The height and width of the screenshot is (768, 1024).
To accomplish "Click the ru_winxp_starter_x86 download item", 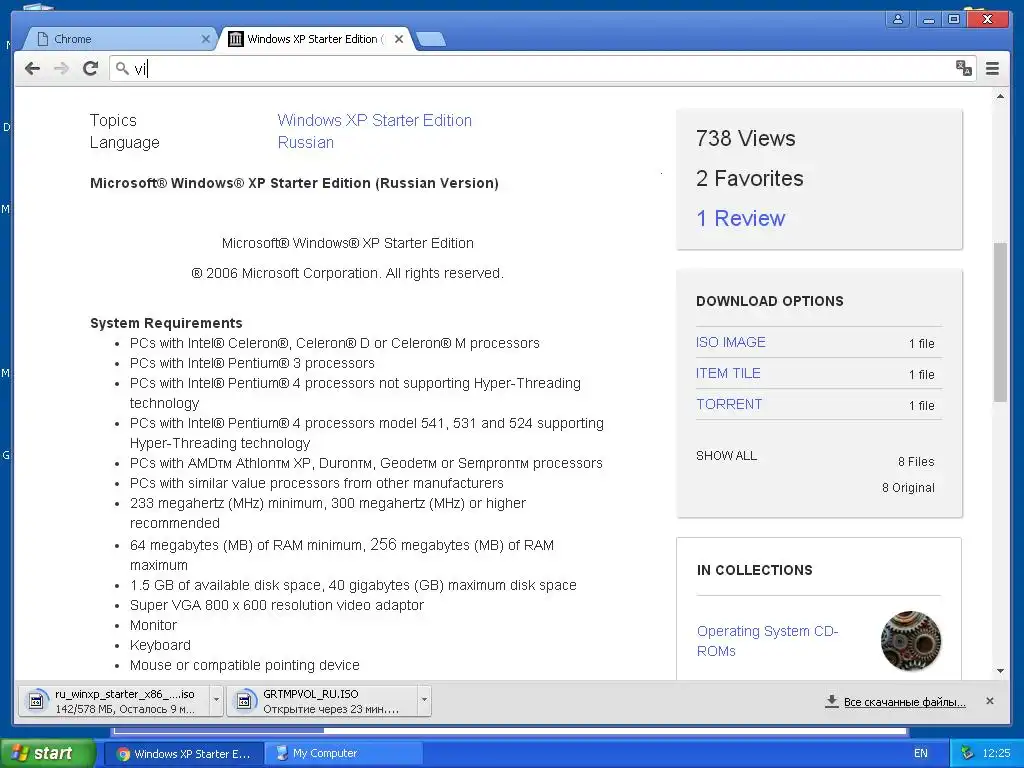I will 115,701.
